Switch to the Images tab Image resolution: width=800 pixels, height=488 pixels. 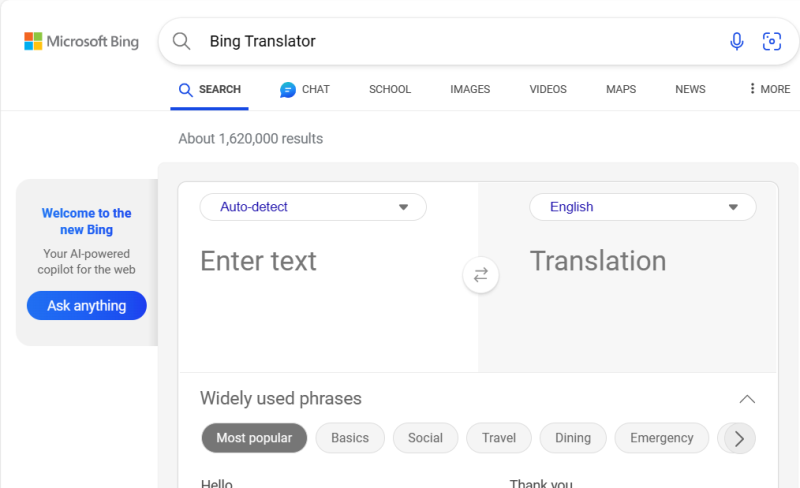470,89
